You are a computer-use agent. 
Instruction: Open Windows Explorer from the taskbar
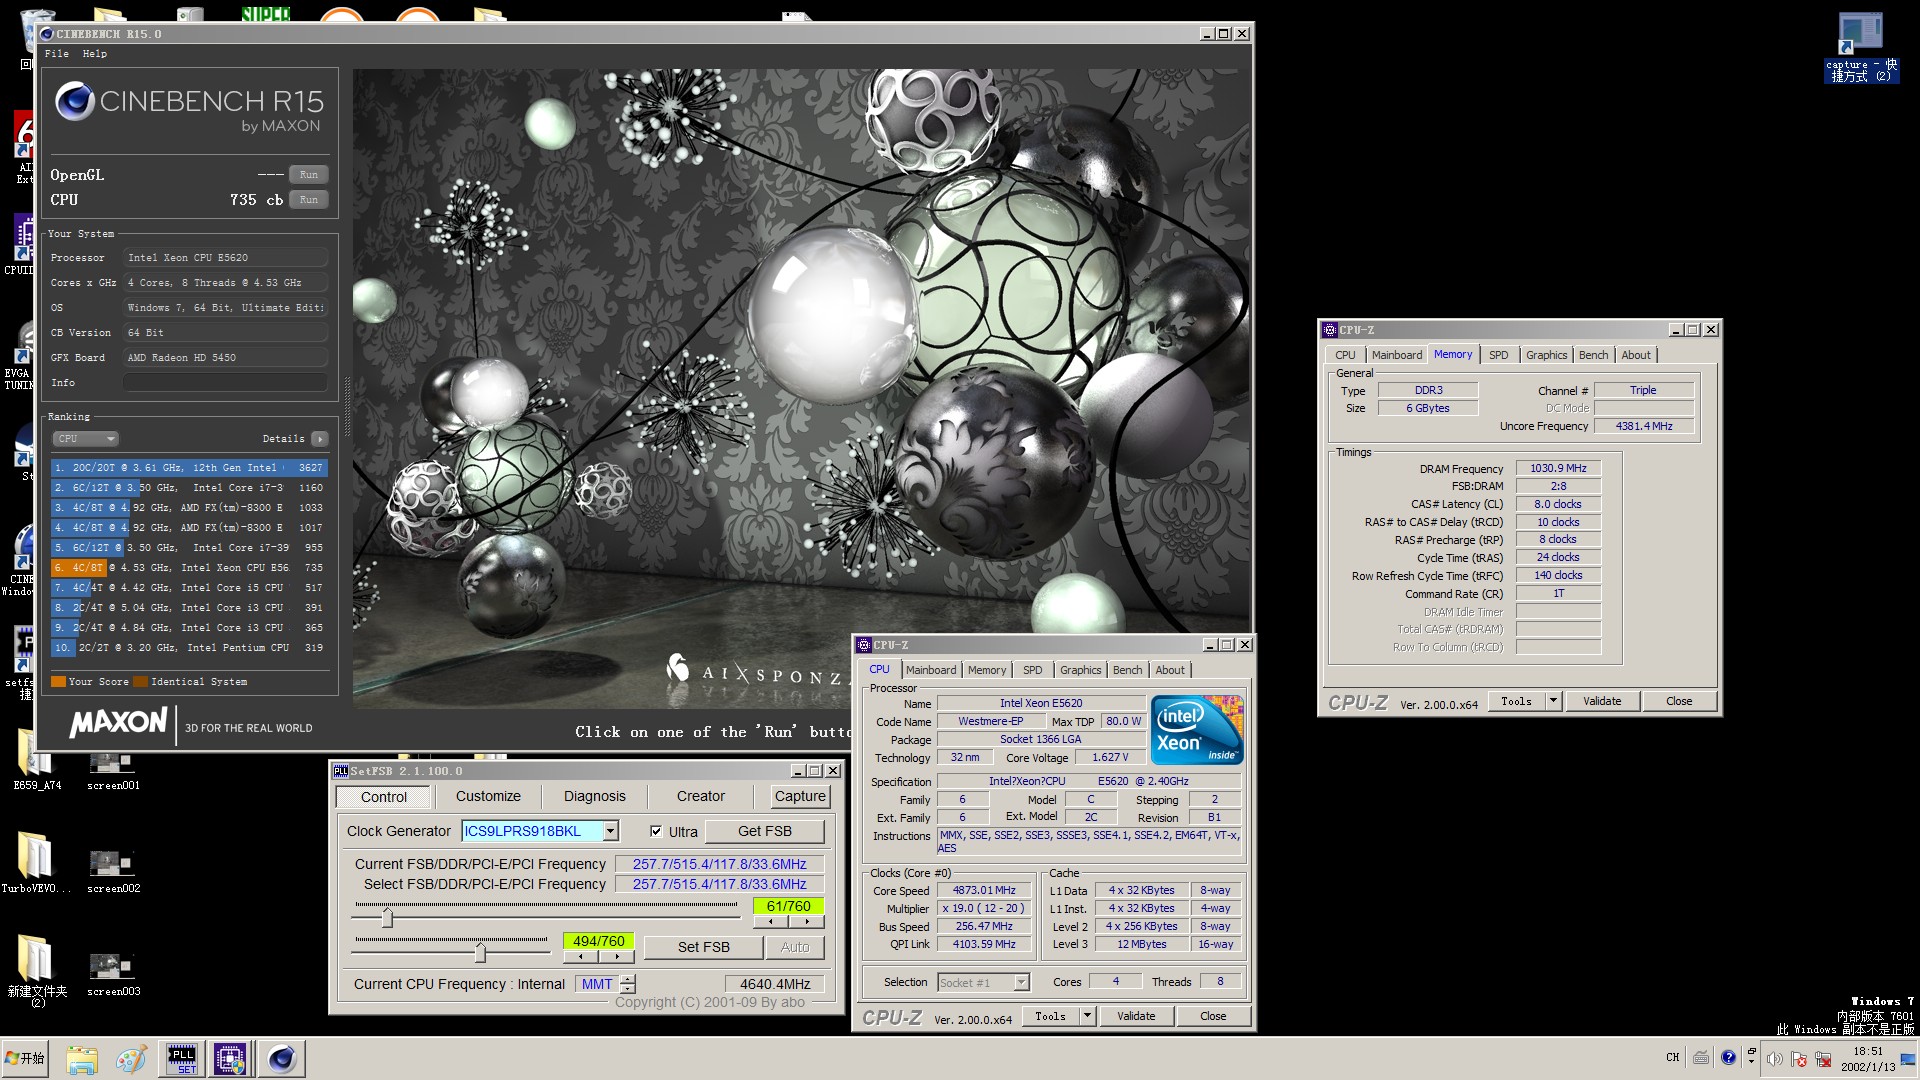coord(82,1059)
